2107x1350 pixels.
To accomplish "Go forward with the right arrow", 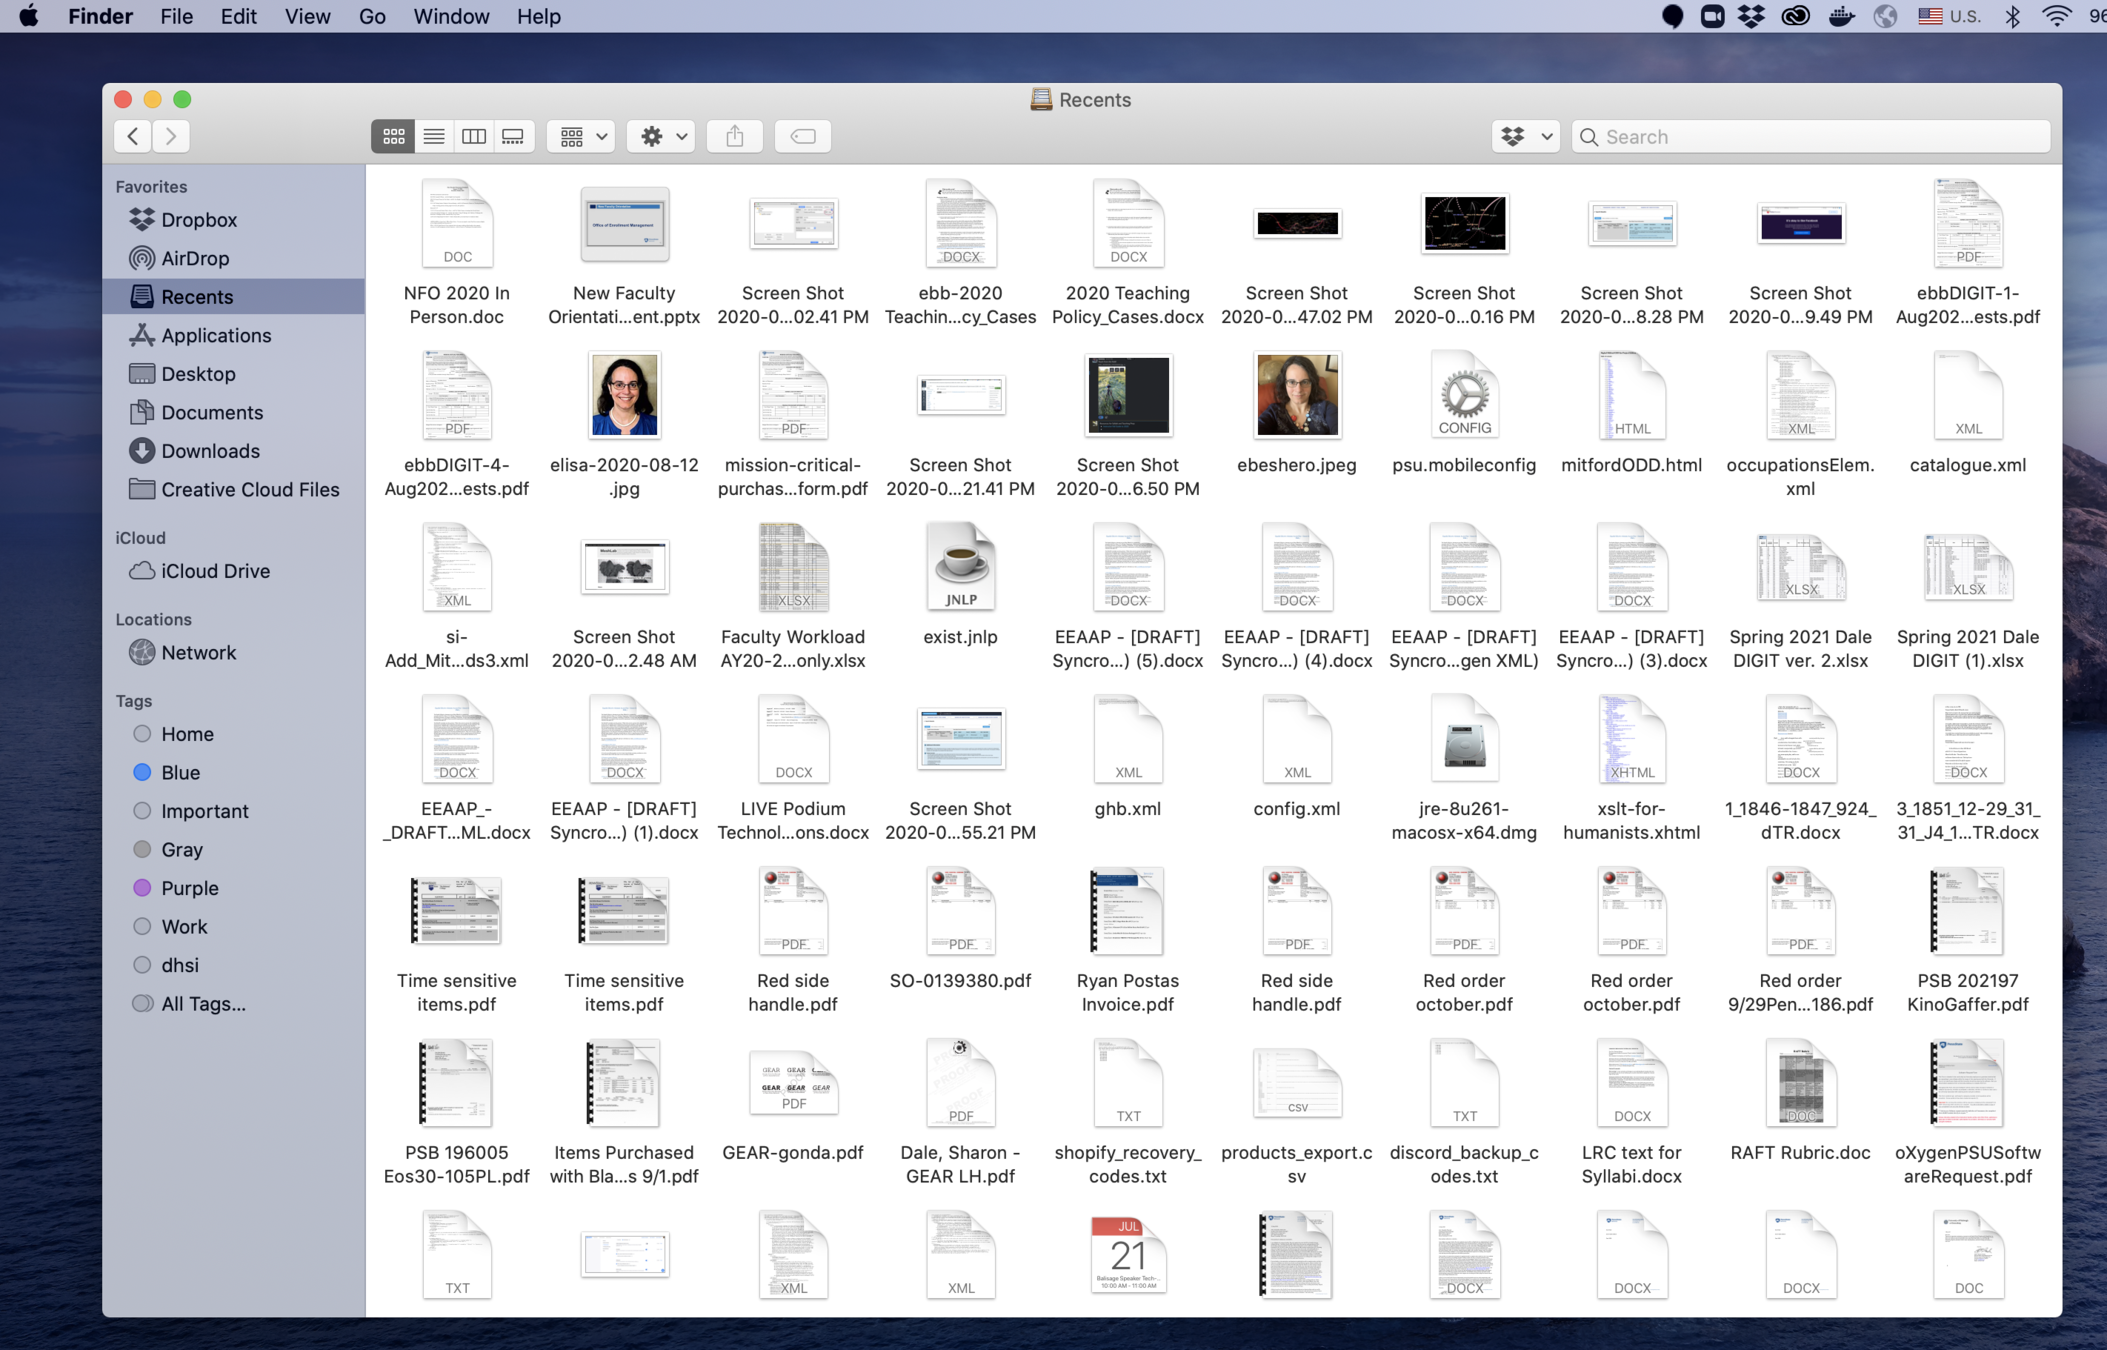I will (171, 136).
